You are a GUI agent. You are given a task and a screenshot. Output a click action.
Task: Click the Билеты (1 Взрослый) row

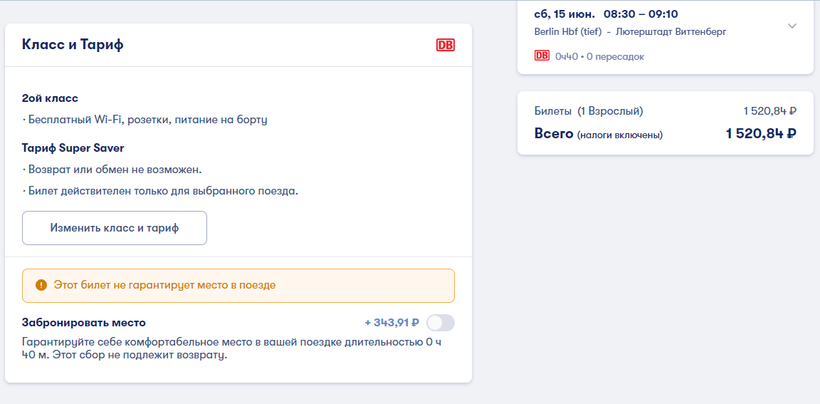pyautogui.click(x=665, y=111)
